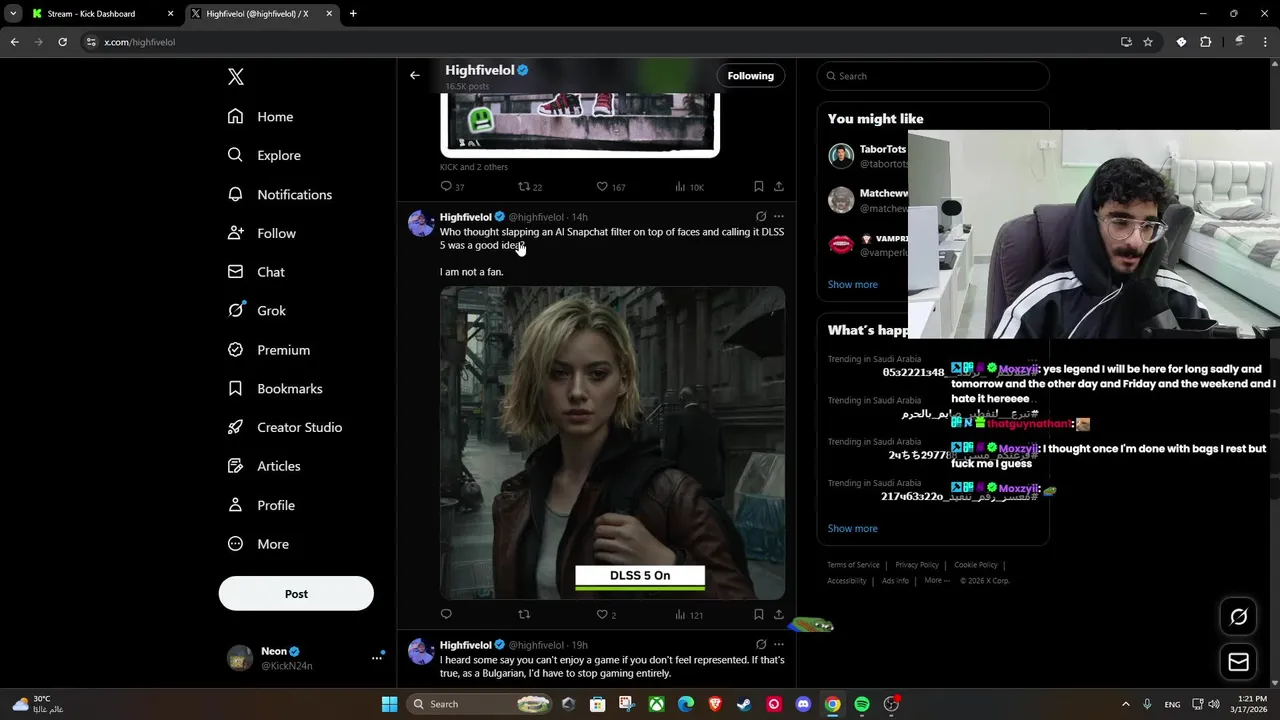This screenshot has width=1280, height=720.
Task: Open Premium in the sidebar
Action: coord(268,350)
